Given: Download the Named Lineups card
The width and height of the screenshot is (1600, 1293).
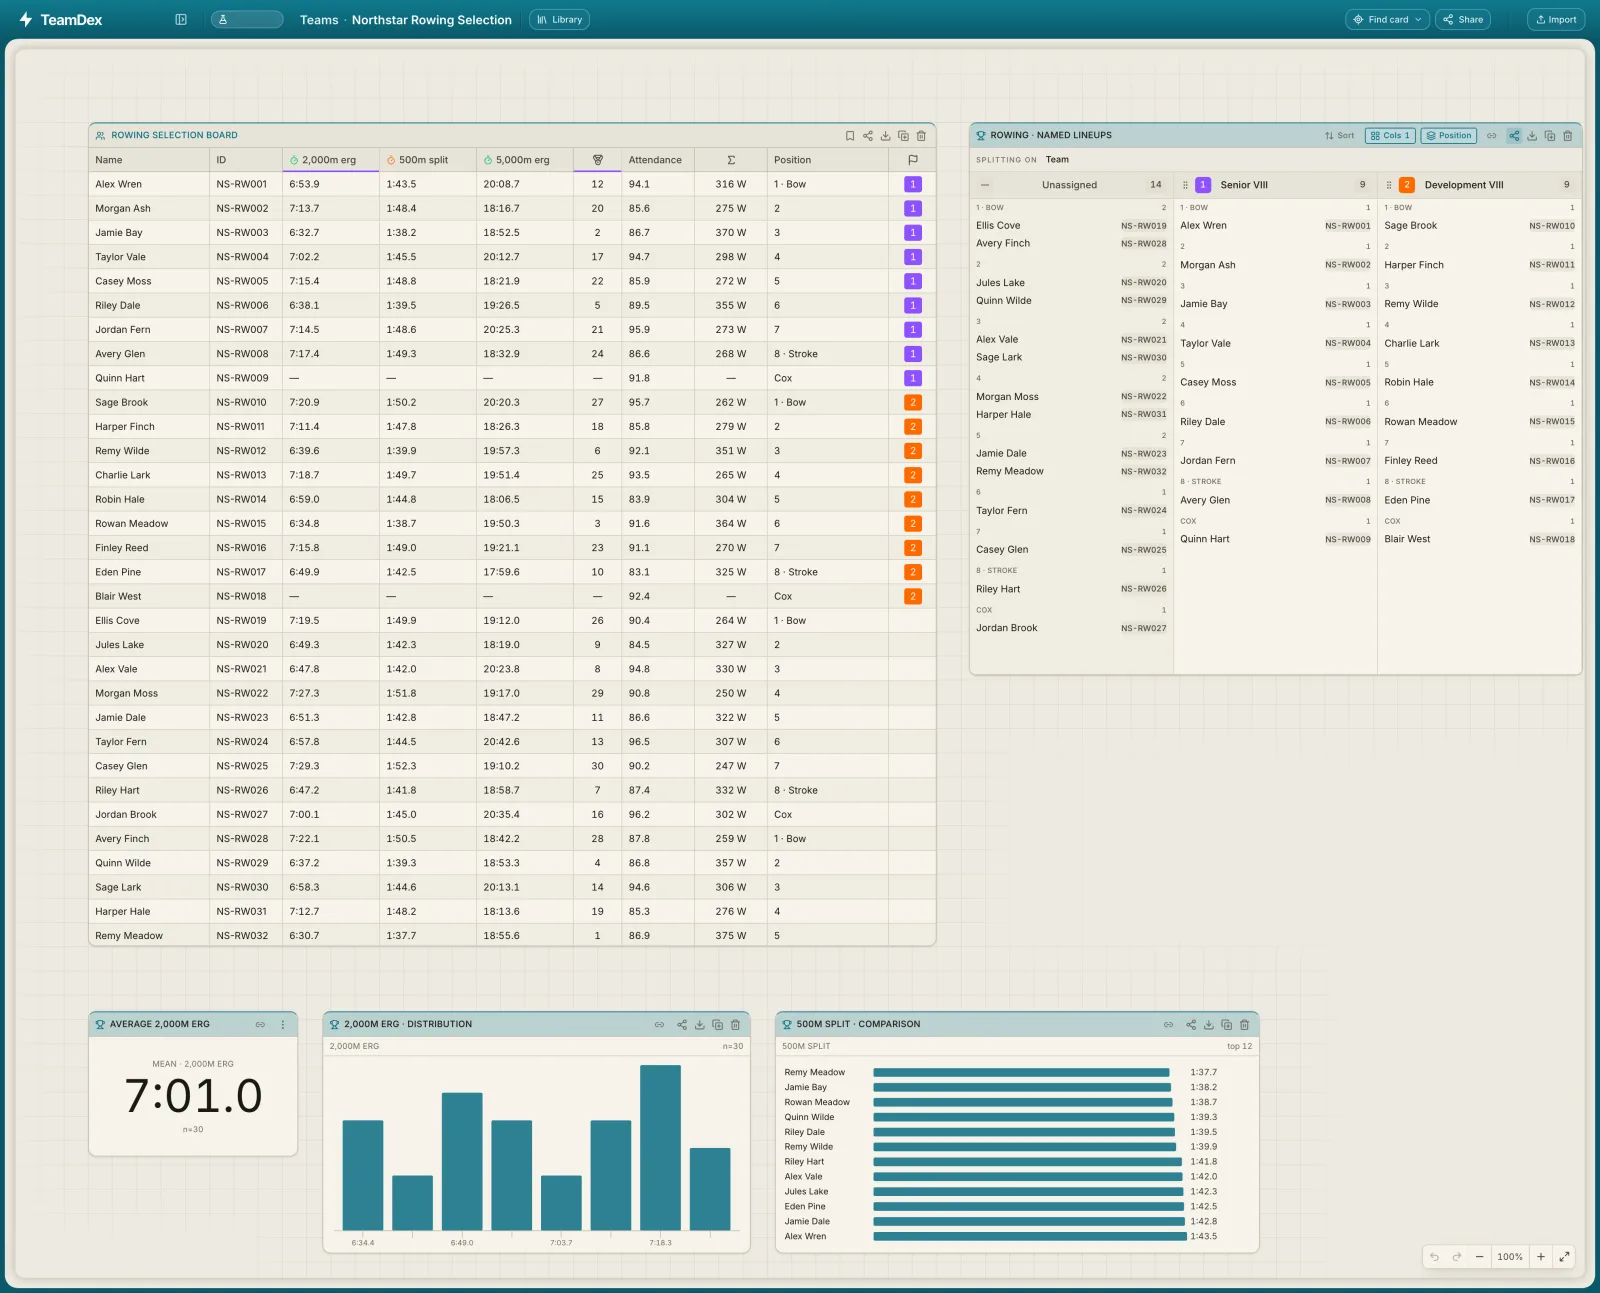Looking at the screenshot, I should click(1532, 136).
